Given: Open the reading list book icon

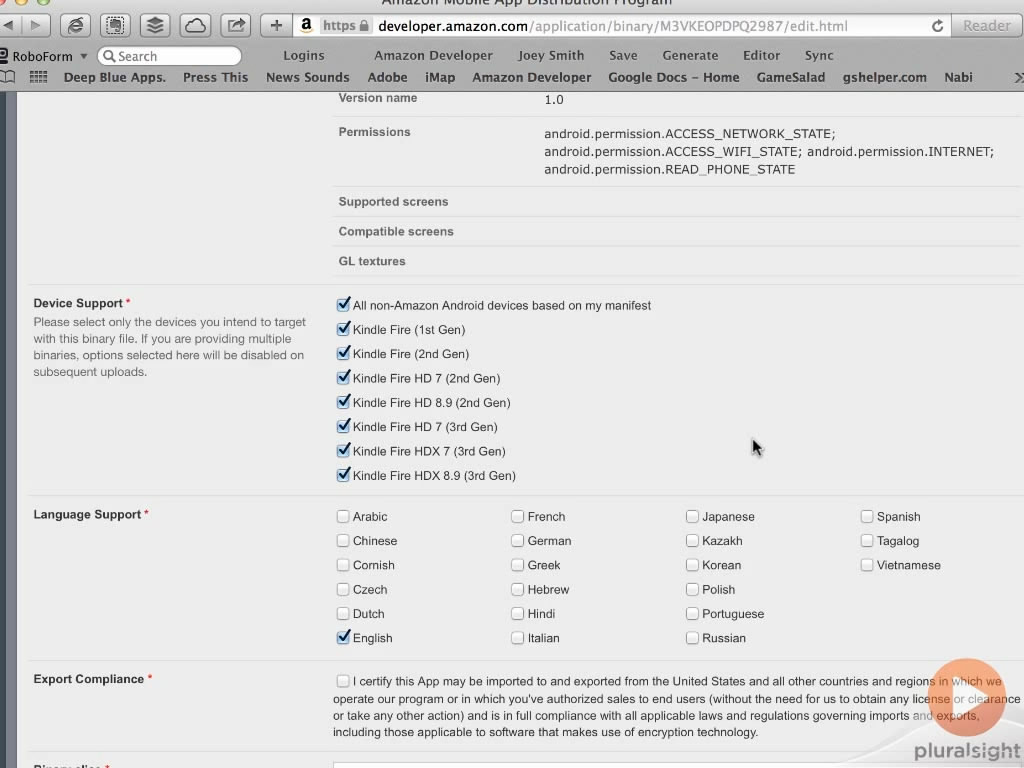Looking at the screenshot, I should pyautogui.click(x=8, y=77).
